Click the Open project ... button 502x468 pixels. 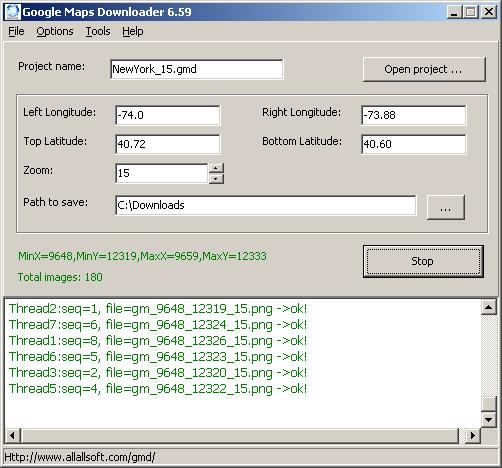tap(424, 69)
